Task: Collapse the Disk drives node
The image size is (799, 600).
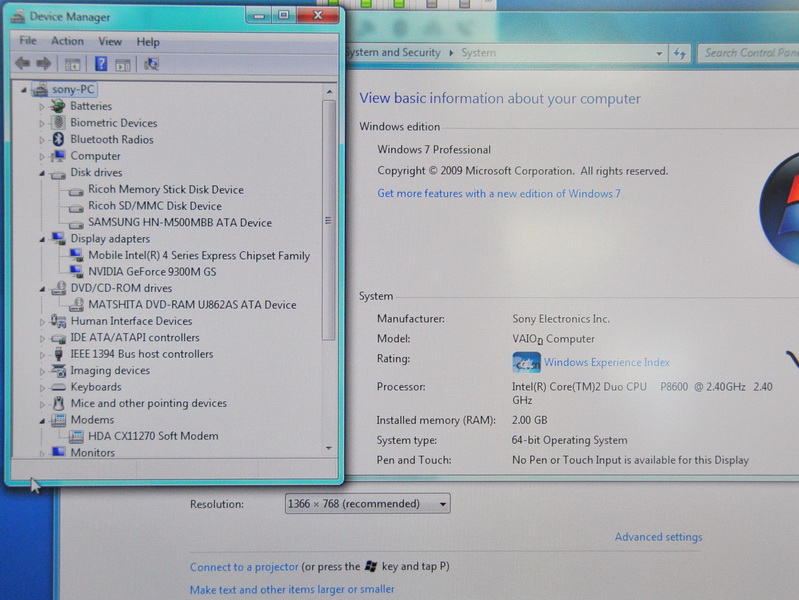Action: tap(42, 173)
